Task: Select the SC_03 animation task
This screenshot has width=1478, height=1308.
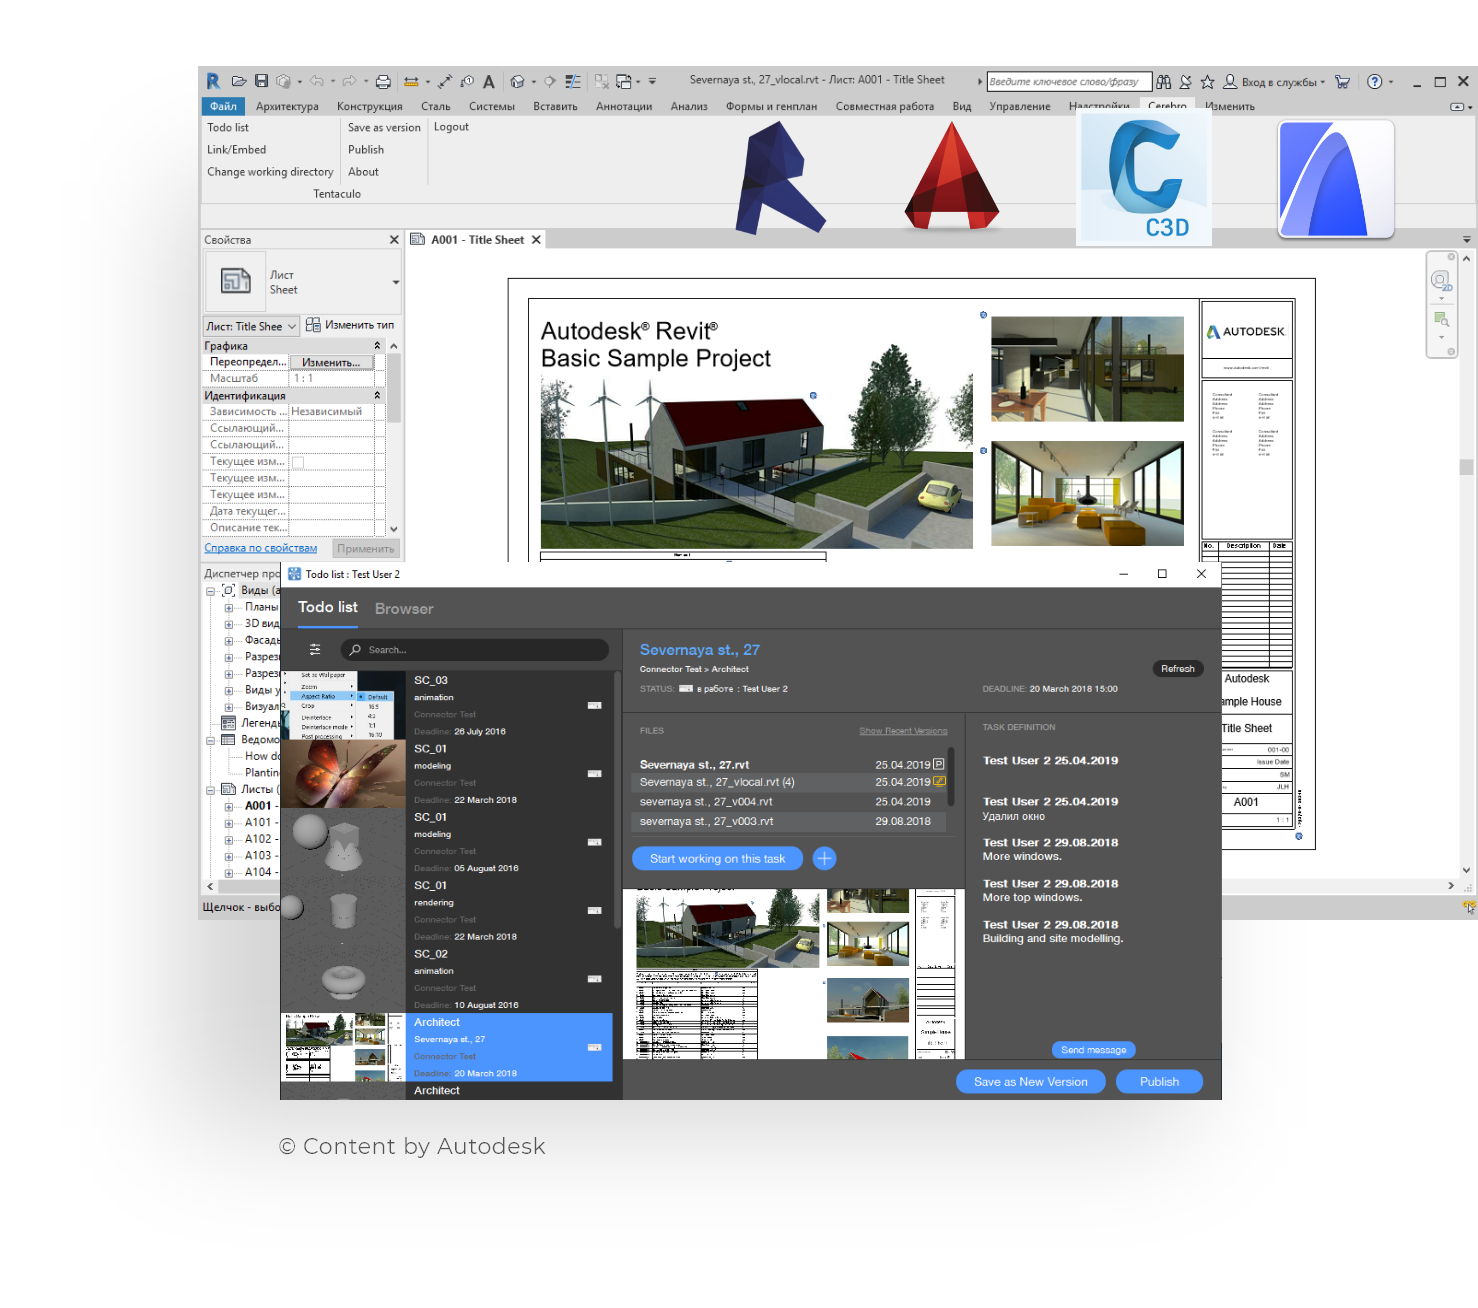Action: [447, 705]
